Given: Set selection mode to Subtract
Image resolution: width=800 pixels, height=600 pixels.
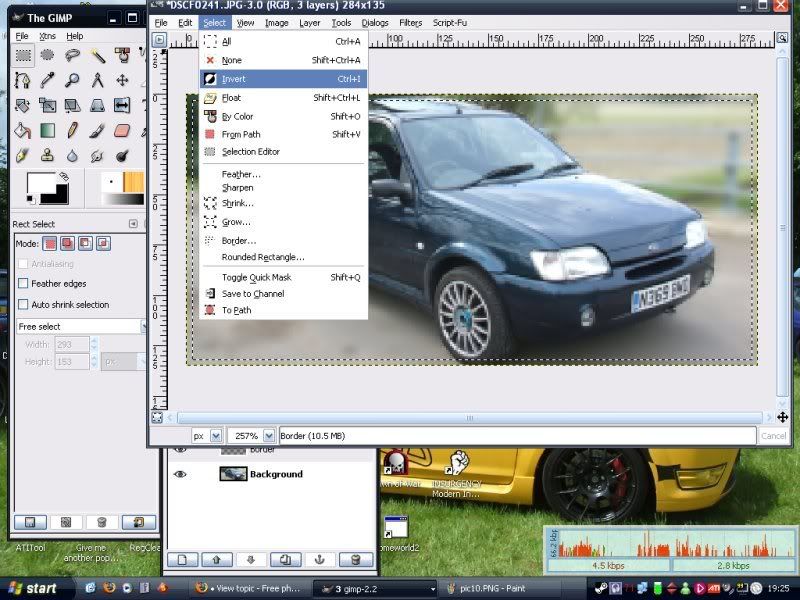Looking at the screenshot, I should [85, 243].
